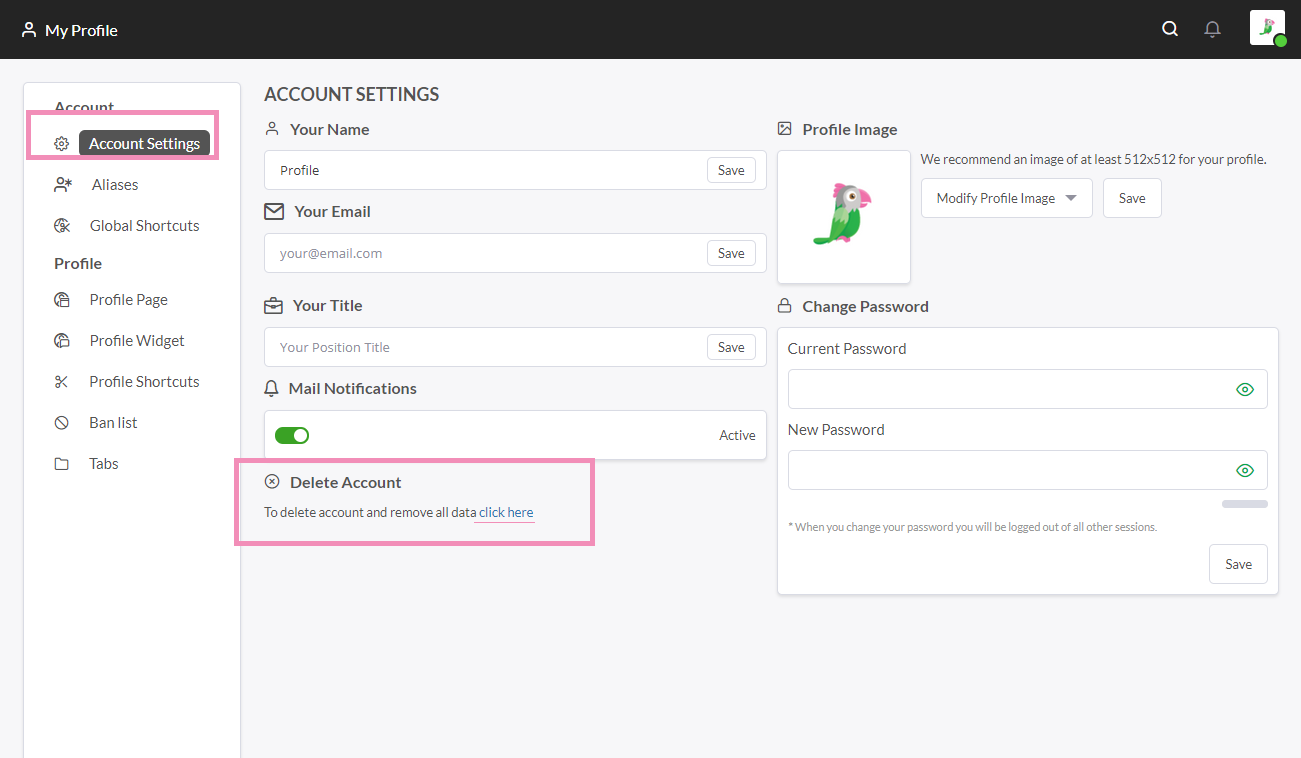Open the Modify Profile Image dropdown

pos(1007,198)
